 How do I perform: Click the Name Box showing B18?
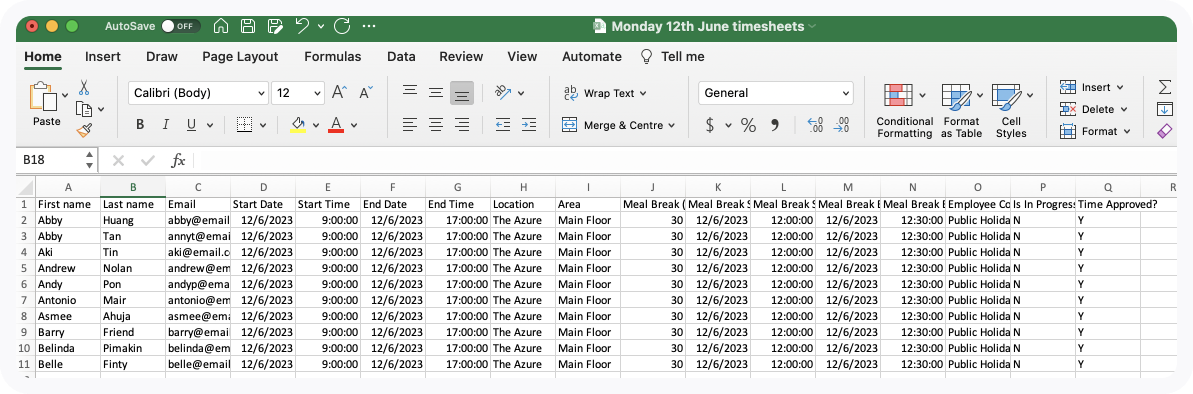[x=50, y=160]
